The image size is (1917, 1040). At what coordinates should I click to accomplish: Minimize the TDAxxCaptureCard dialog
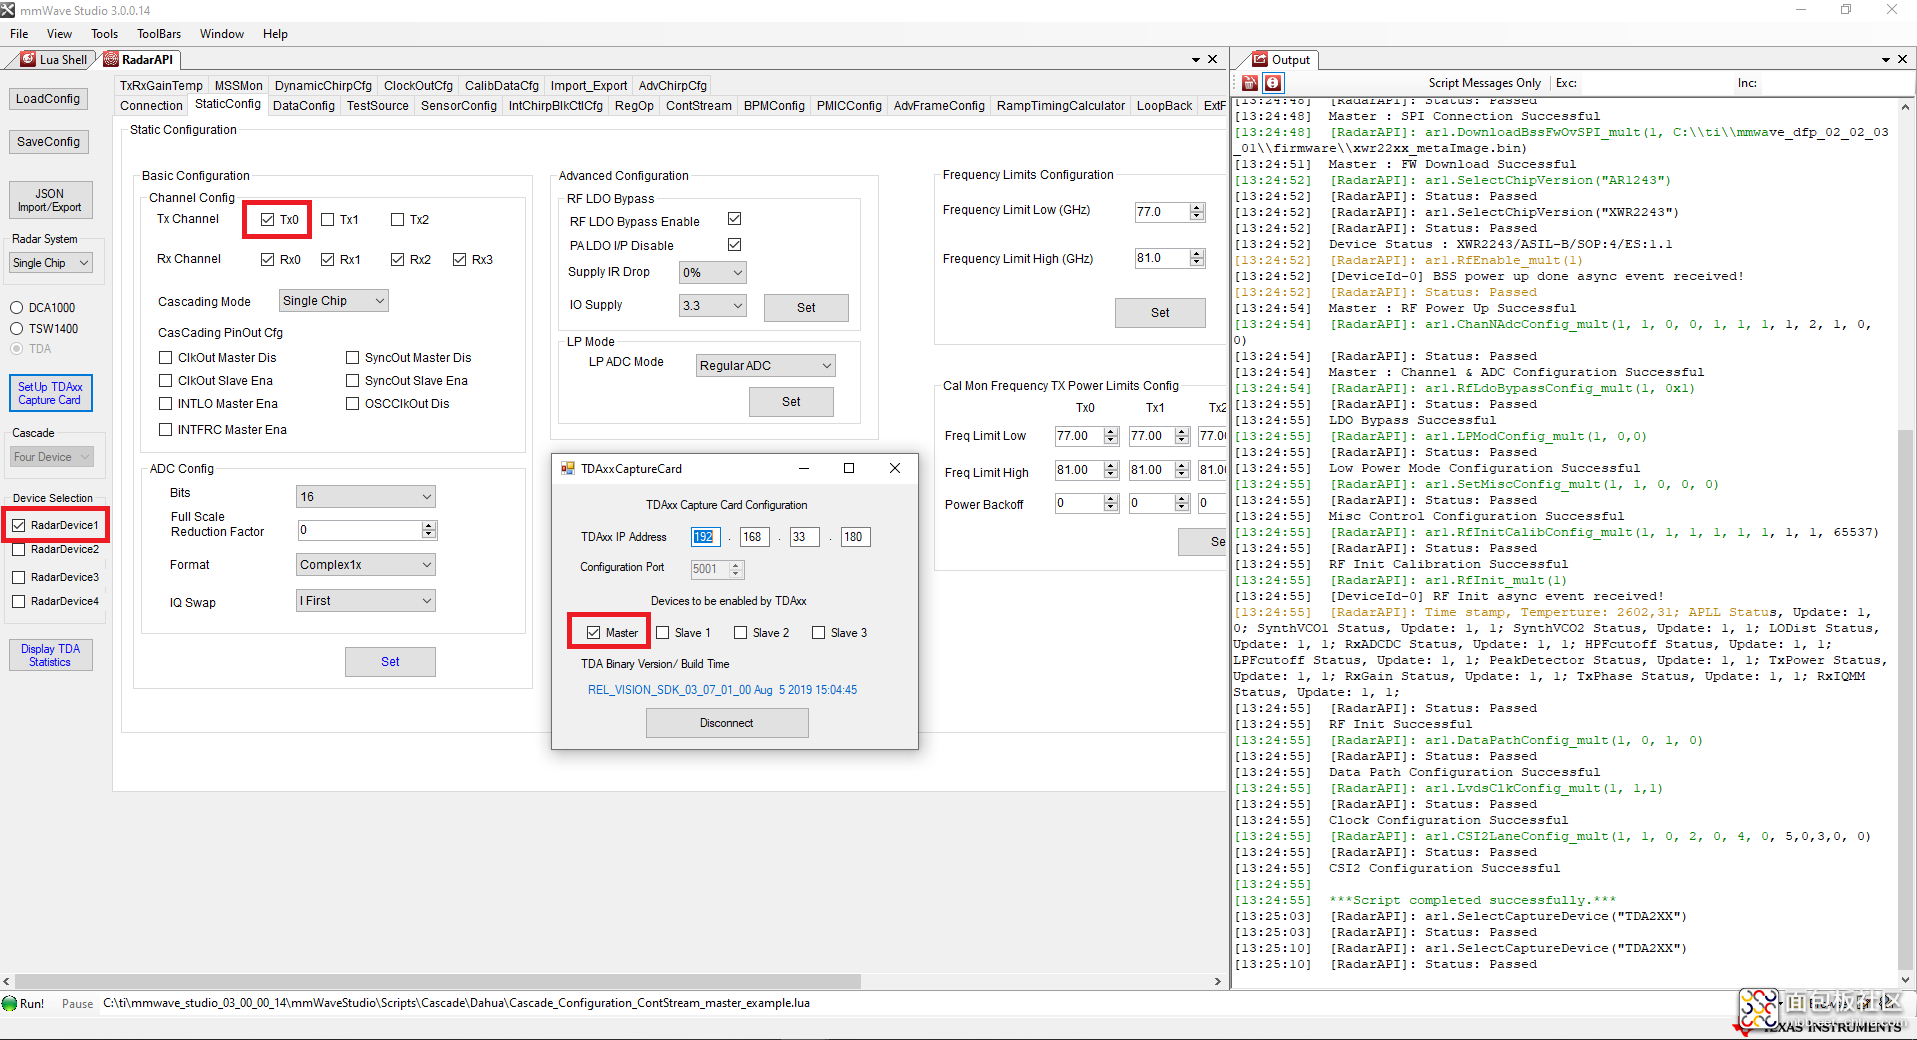[x=804, y=468]
